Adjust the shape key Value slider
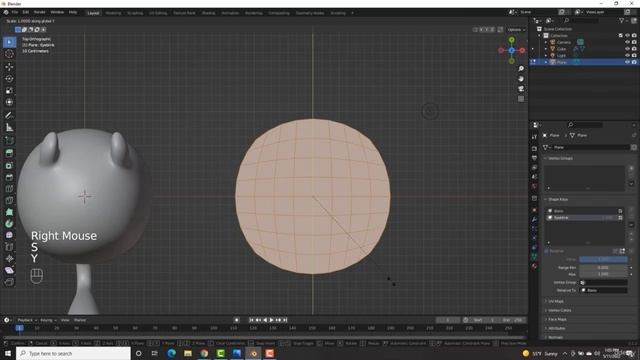 coord(603,259)
